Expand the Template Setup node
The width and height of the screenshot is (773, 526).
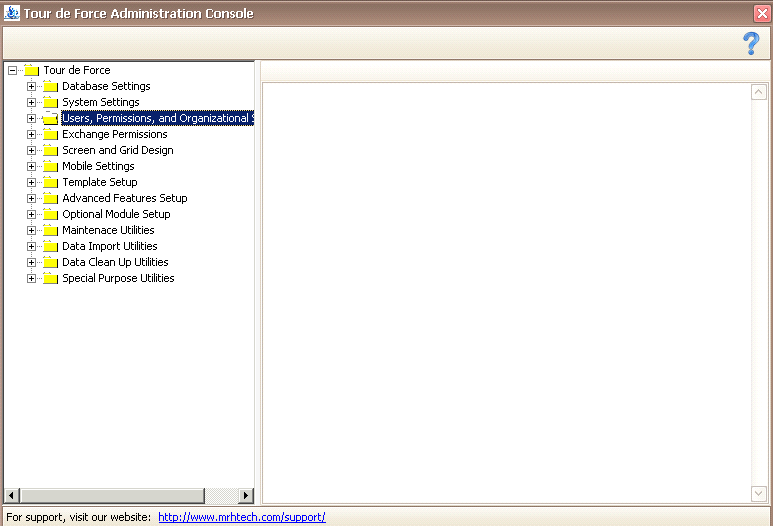pyautogui.click(x=31, y=182)
